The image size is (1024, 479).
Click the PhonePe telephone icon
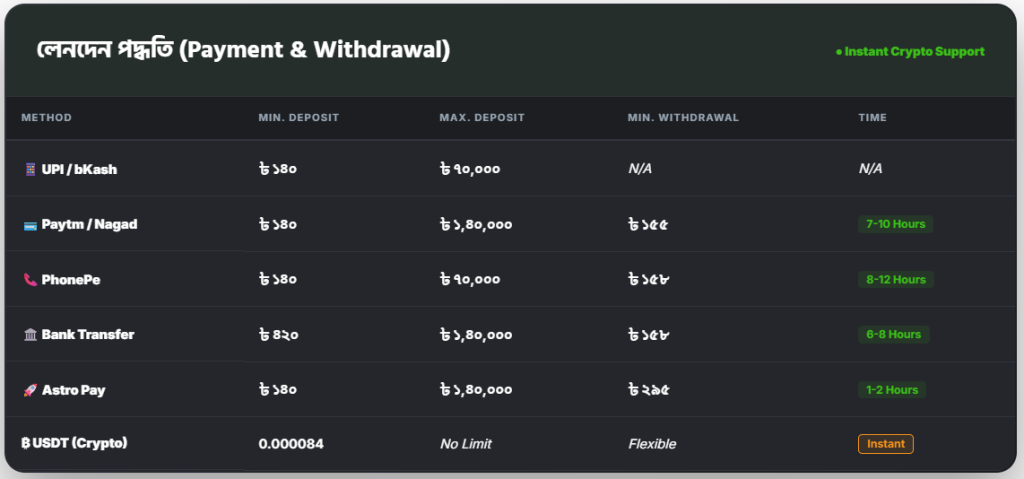[29, 280]
